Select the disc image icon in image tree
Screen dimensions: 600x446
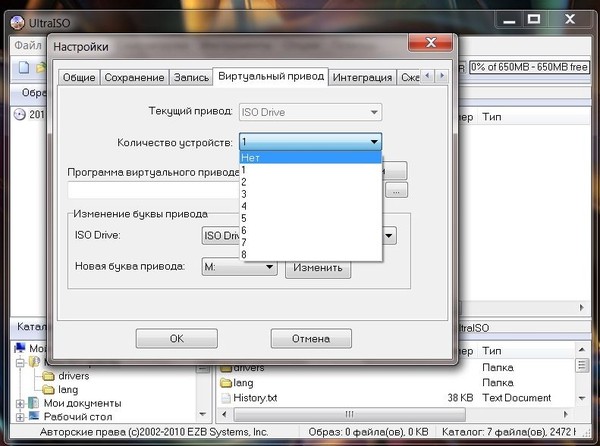tap(20, 114)
